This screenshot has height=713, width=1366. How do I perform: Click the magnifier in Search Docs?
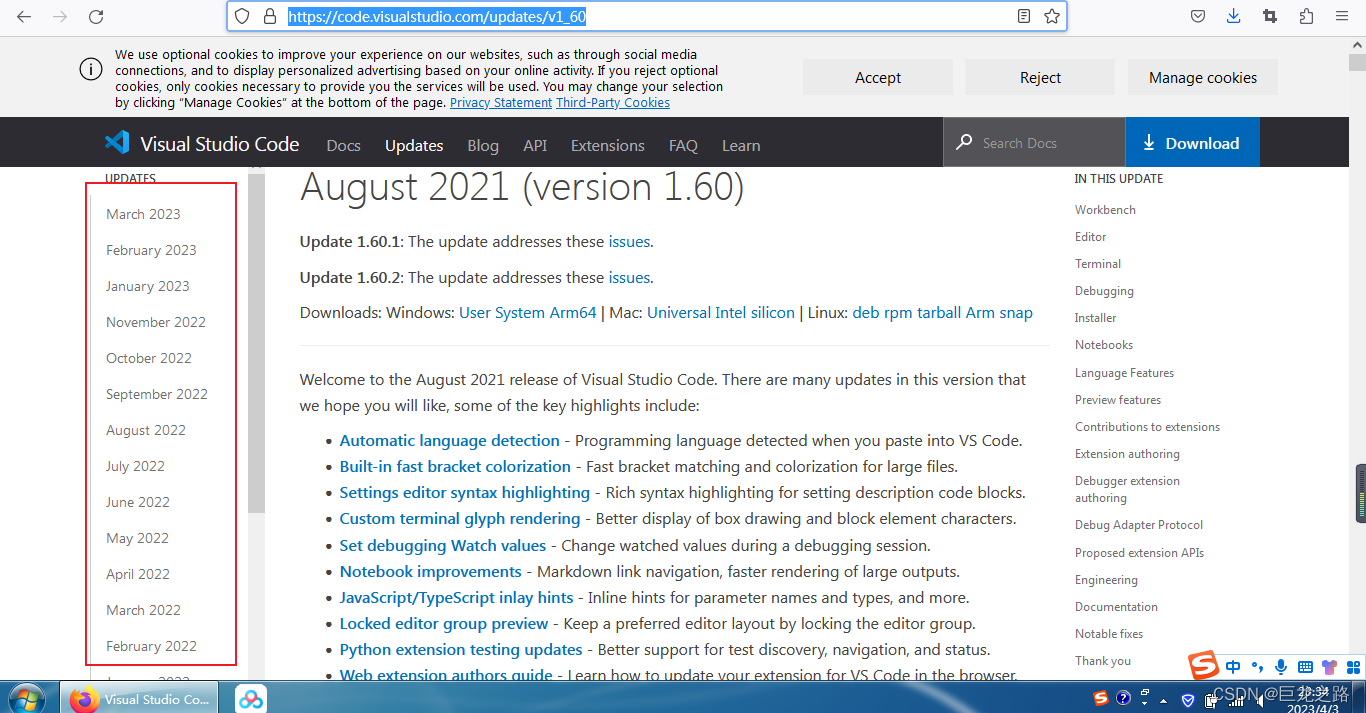[x=964, y=142]
